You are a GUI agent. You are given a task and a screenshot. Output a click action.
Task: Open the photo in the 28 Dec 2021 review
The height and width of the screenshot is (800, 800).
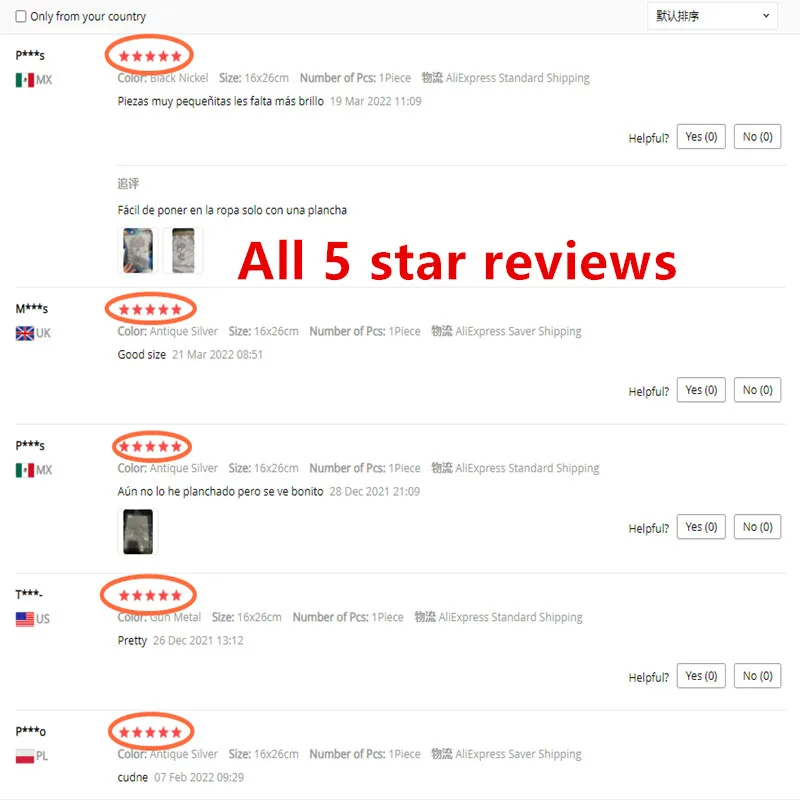click(x=138, y=531)
